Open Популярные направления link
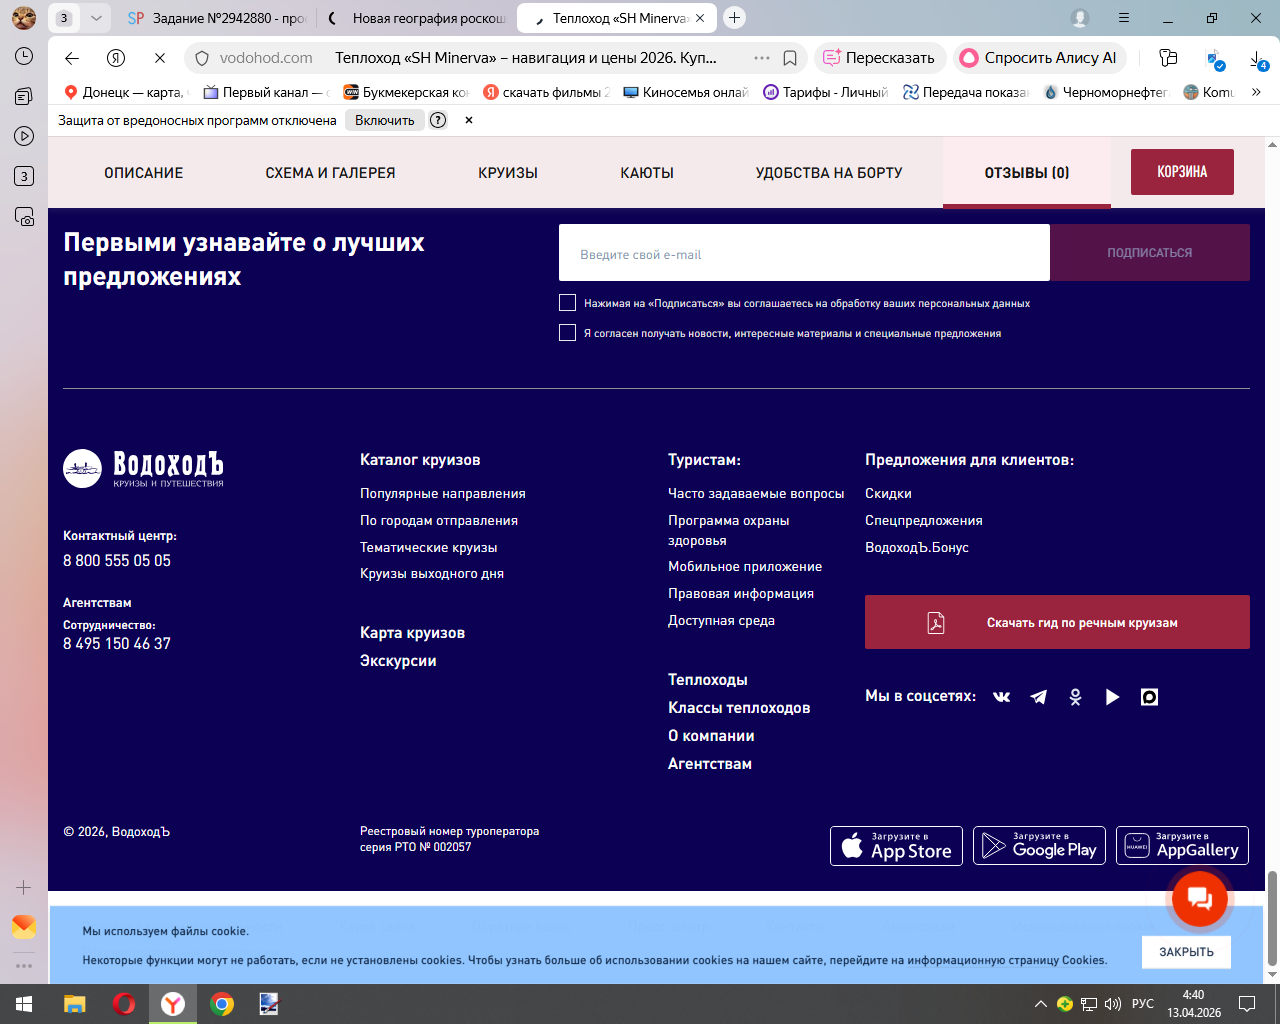 point(443,493)
